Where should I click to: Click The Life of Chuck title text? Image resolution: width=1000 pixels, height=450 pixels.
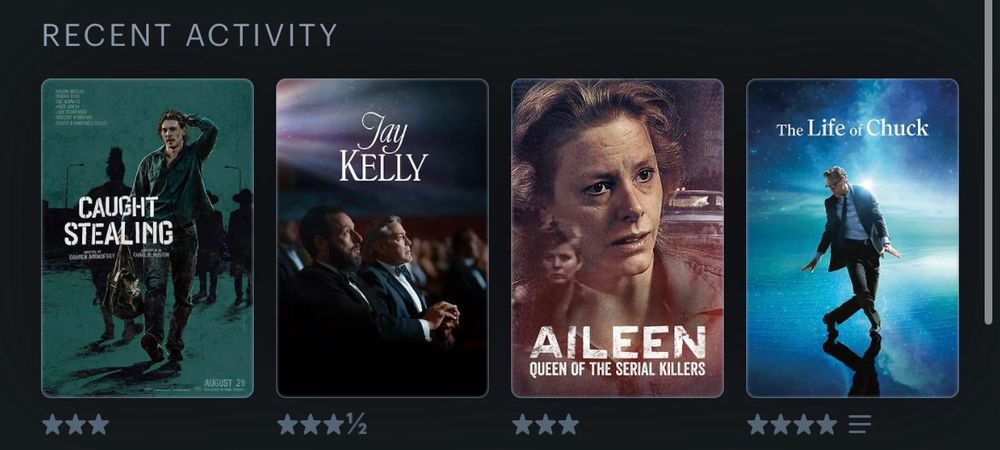click(x=852, y=128)
